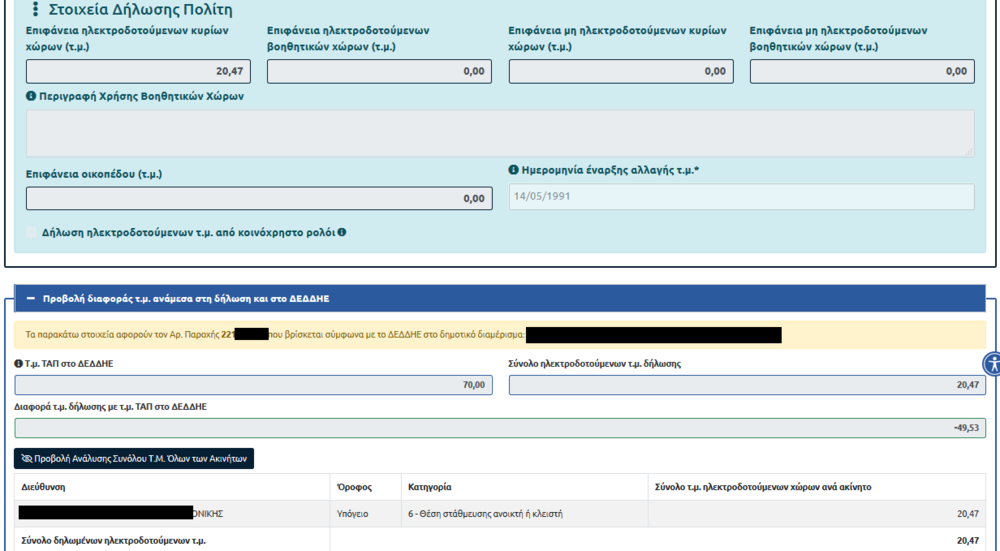Click the Επιφάνεια μη ηλεκτροδοτούμενων κυρίων χώρων field
Viewport: 1000px width, 551px height.
click(621, 72)
